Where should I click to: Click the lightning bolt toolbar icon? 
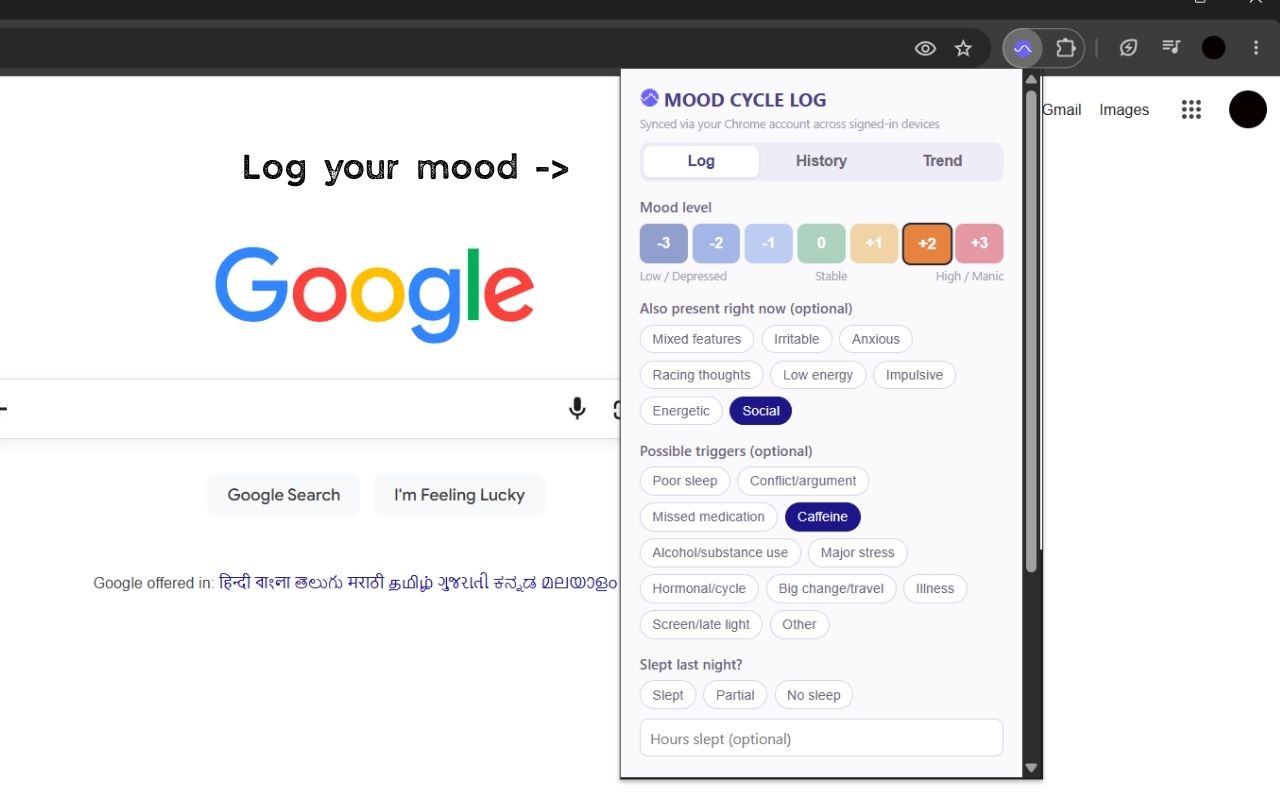coord(1128,48)
